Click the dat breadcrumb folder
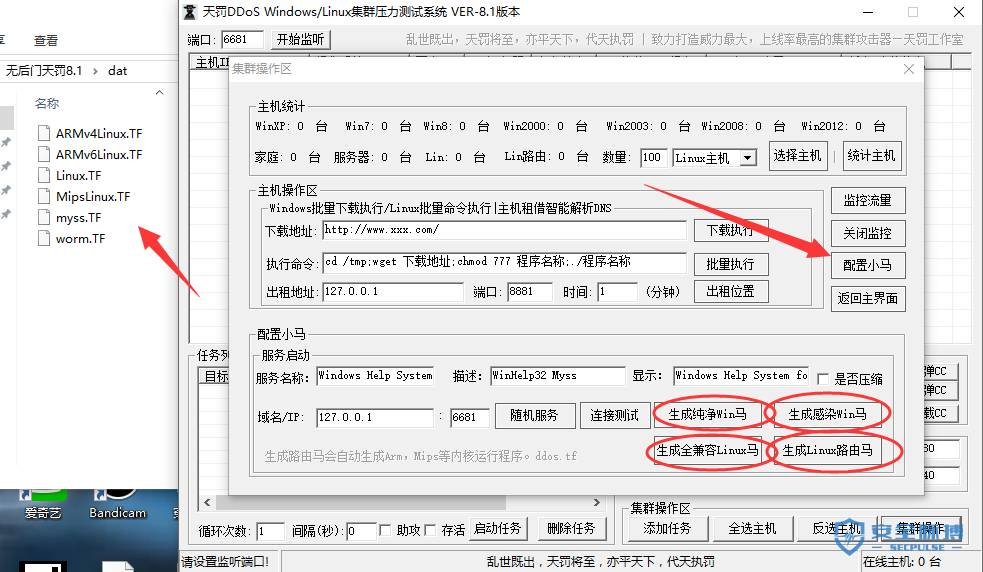983x572 pixels. pos(117,70)
